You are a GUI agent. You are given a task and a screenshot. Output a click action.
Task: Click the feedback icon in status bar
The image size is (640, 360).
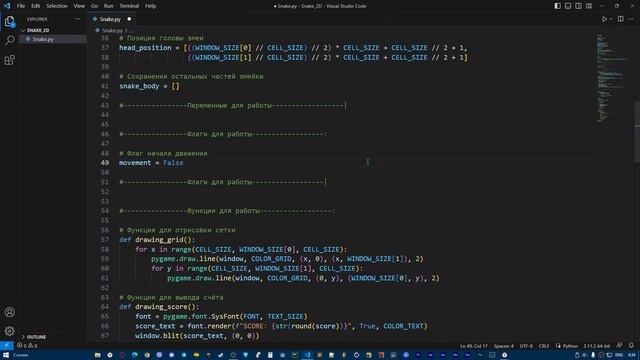pos(620,346)
